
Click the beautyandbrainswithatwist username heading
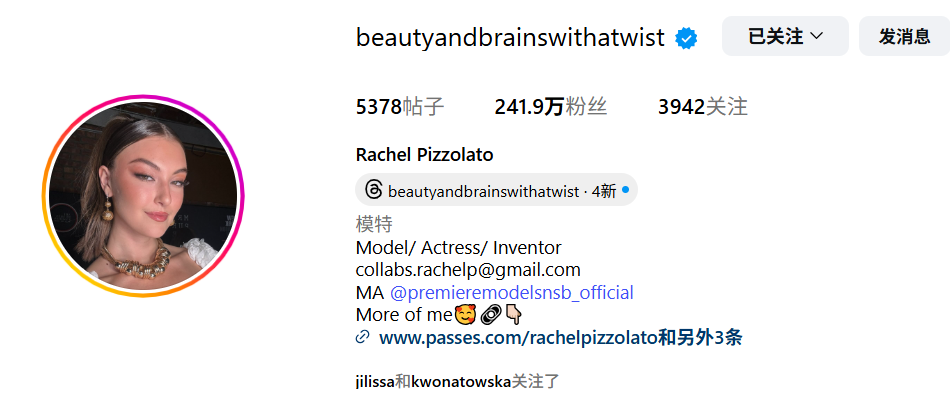pyautogui.click(x=510, y=38)
